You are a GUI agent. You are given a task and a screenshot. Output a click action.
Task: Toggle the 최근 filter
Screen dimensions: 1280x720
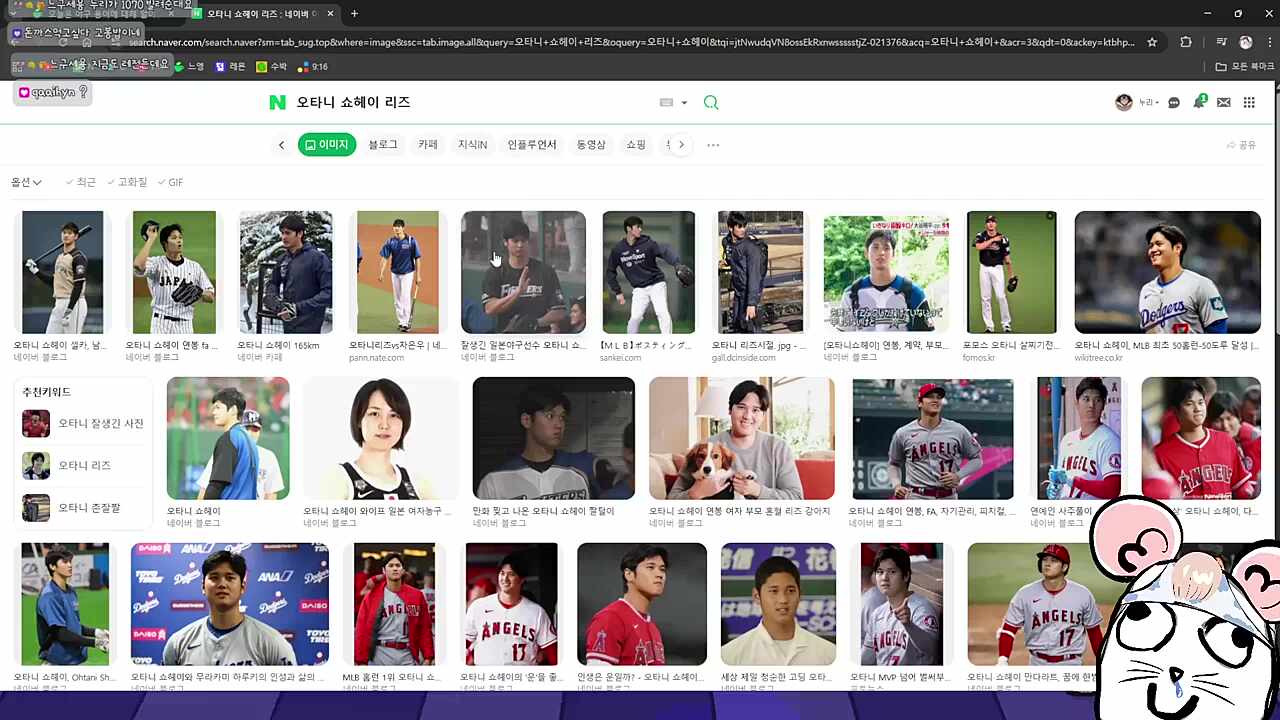pyautogui.click(x=81, y=182)
